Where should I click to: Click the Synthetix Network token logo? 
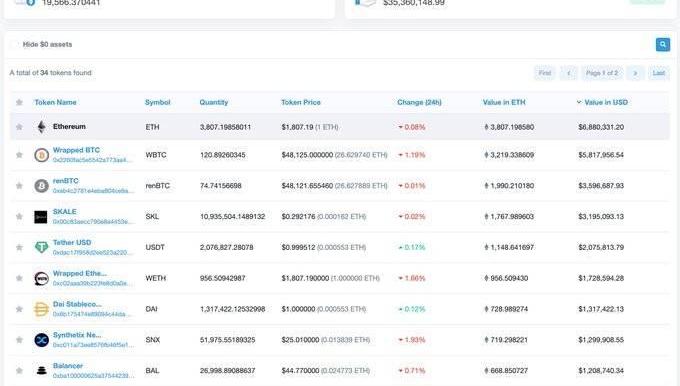[41, 340]
